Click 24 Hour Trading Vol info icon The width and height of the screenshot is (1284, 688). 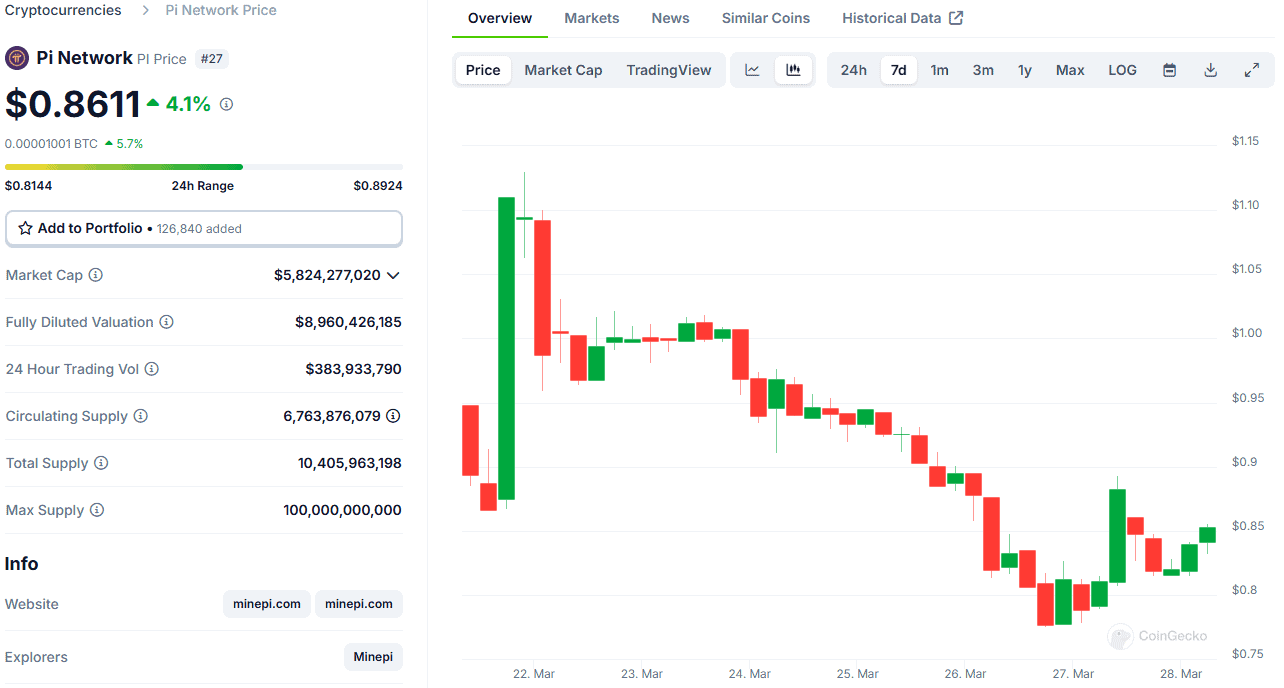[x=152, y=369]
